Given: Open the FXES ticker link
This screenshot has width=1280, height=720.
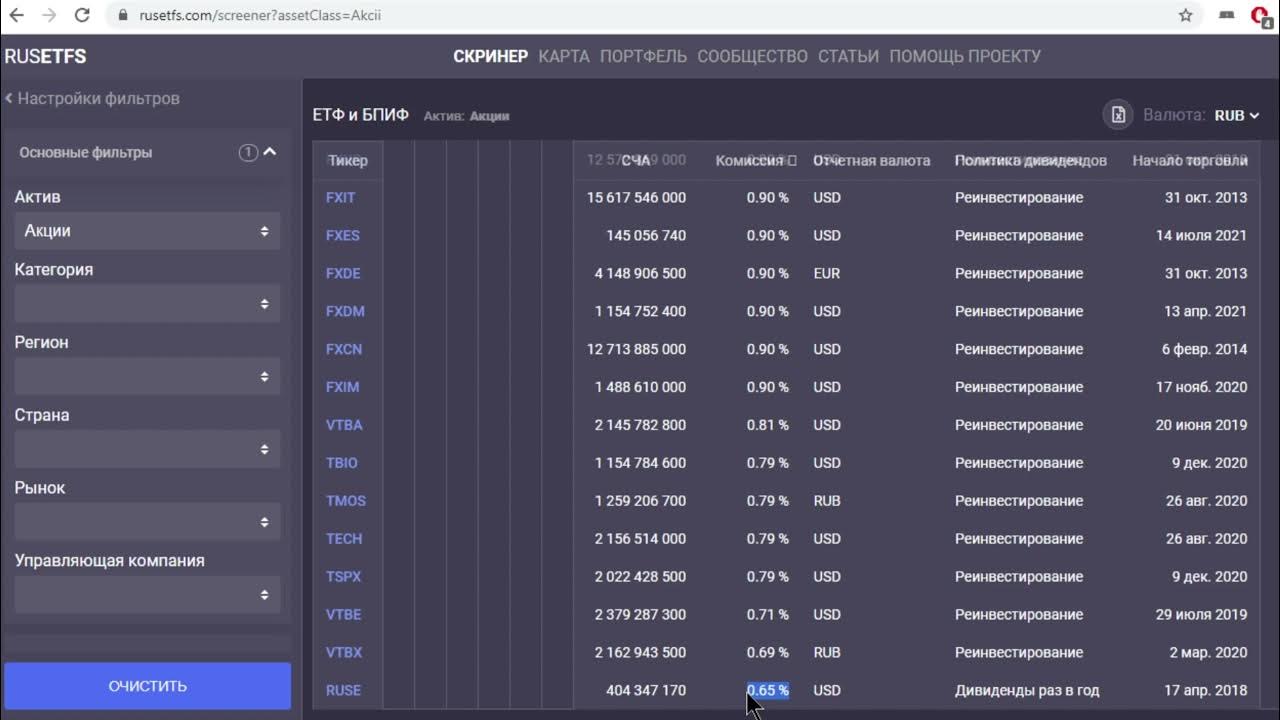Looking at the screenshot, I should 342,235.
